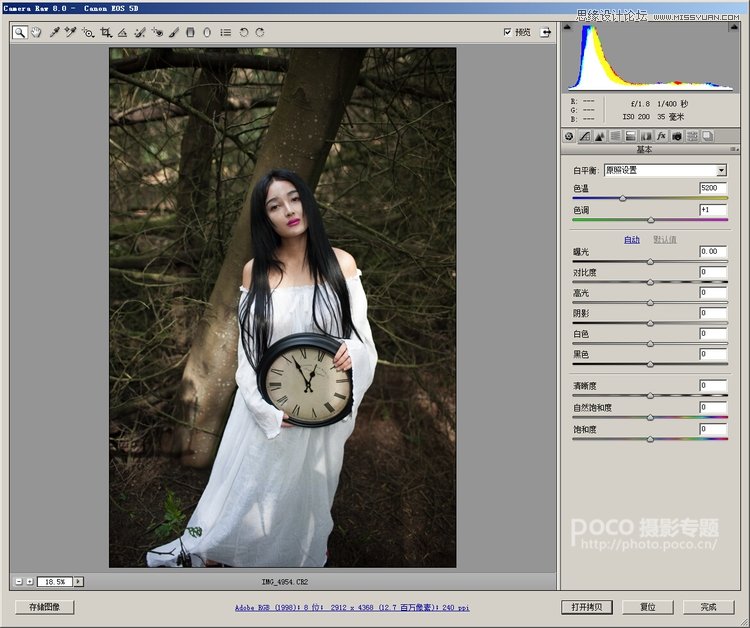The width and height of the screenshot is (750, 628).
Task: Click the 饱和度 saturation slider handle
Action: [x=650, y=439]
